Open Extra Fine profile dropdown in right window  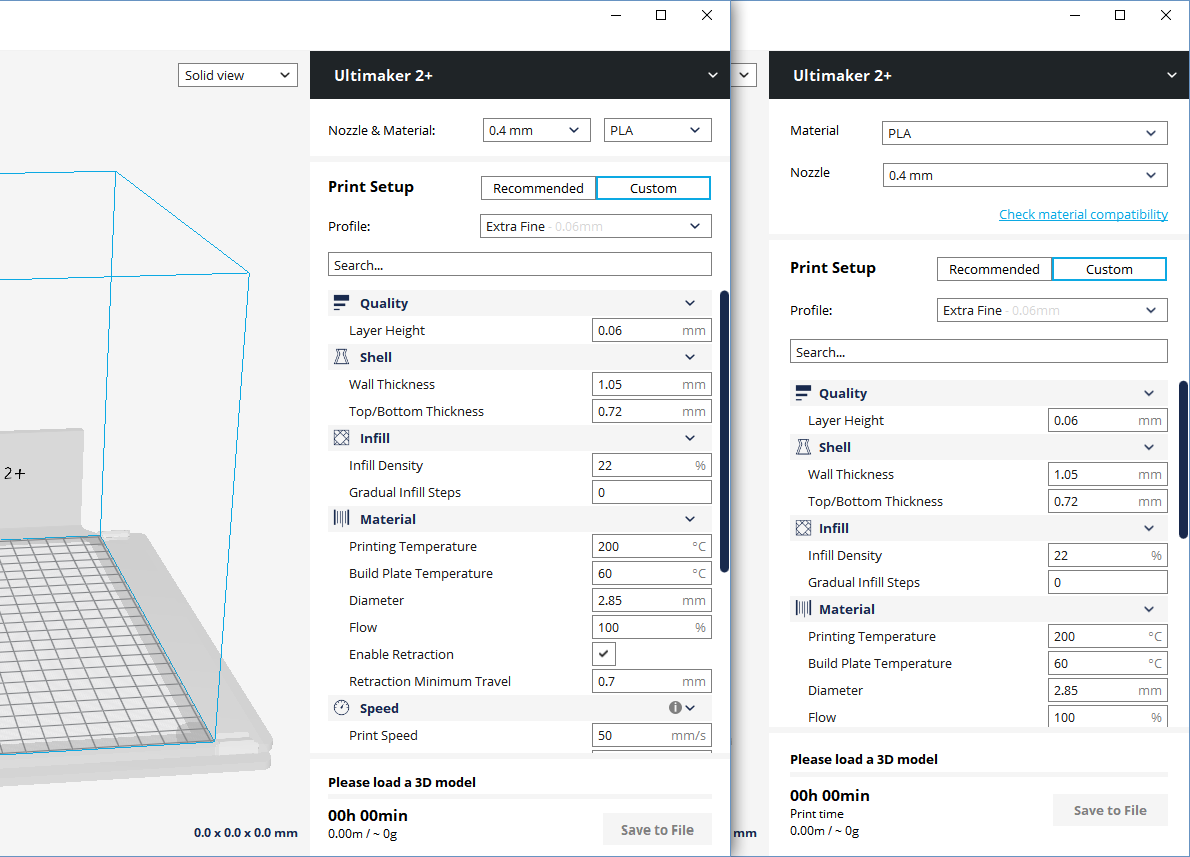click(1052, 310)
